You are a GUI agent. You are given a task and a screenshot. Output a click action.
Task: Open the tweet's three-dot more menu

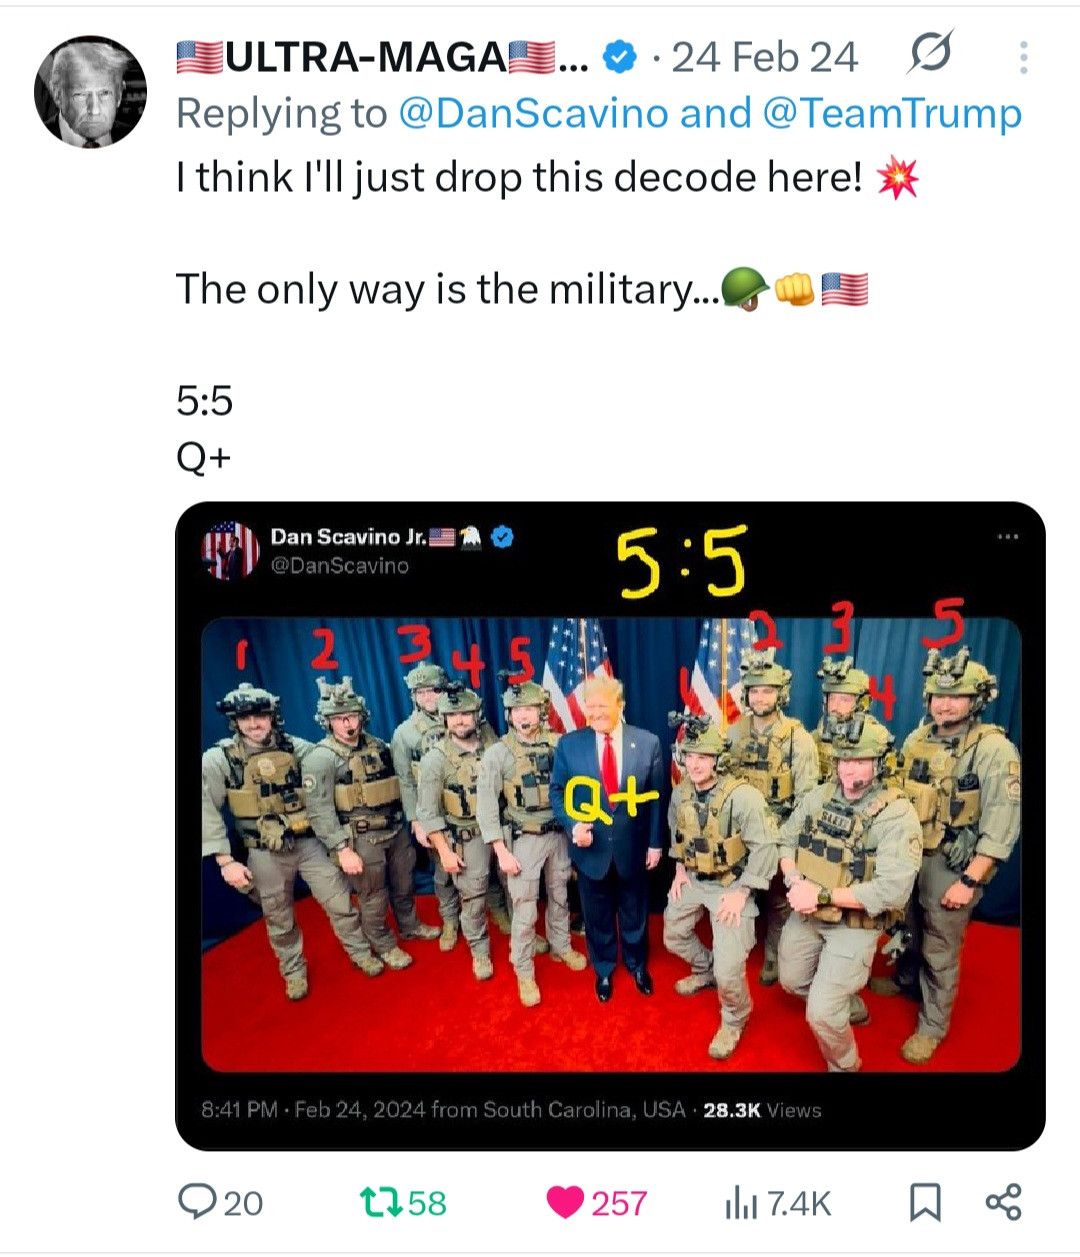pyautogui.click(x=1023, y=58)
